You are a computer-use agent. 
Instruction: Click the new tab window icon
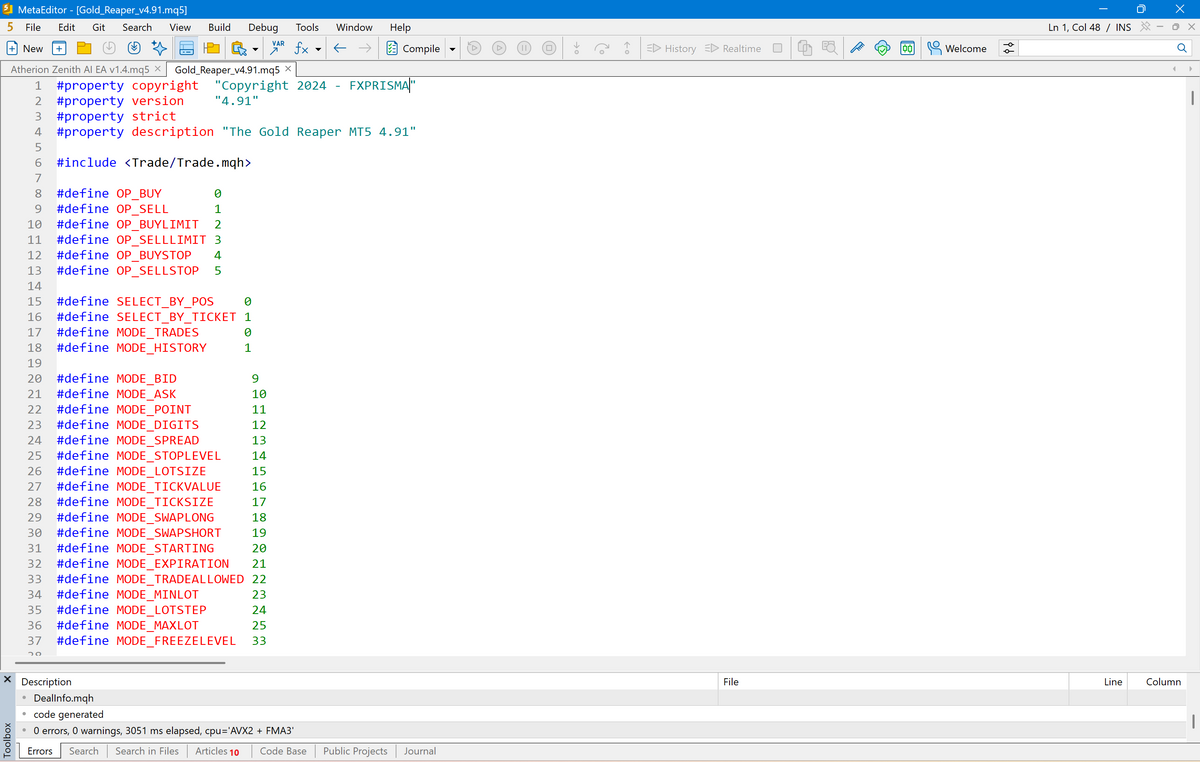click(59, 48)
